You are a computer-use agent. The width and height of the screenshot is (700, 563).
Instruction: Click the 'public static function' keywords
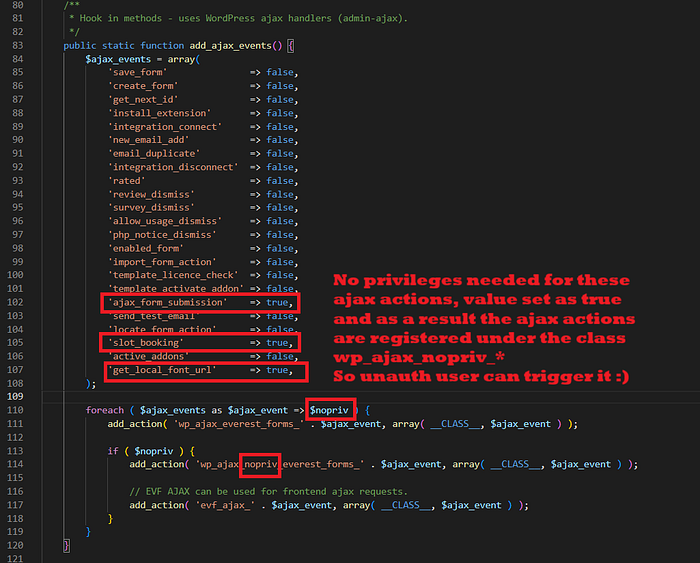click(x=123, y=46)
